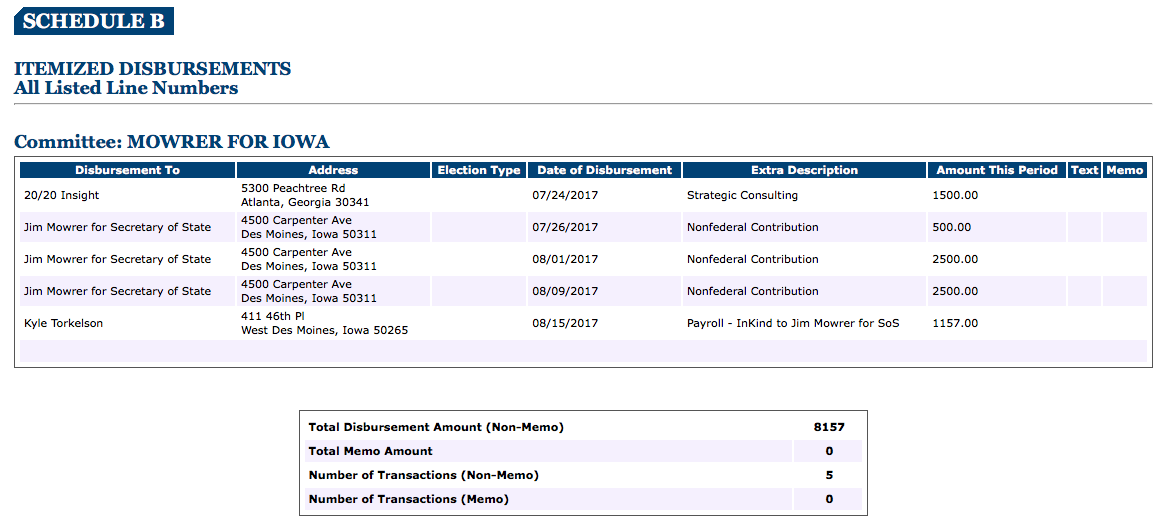Select the Number of Transactions (Memo) label
The width and height of the screenshot is (1164, 521).
click(x=408, y=499)
